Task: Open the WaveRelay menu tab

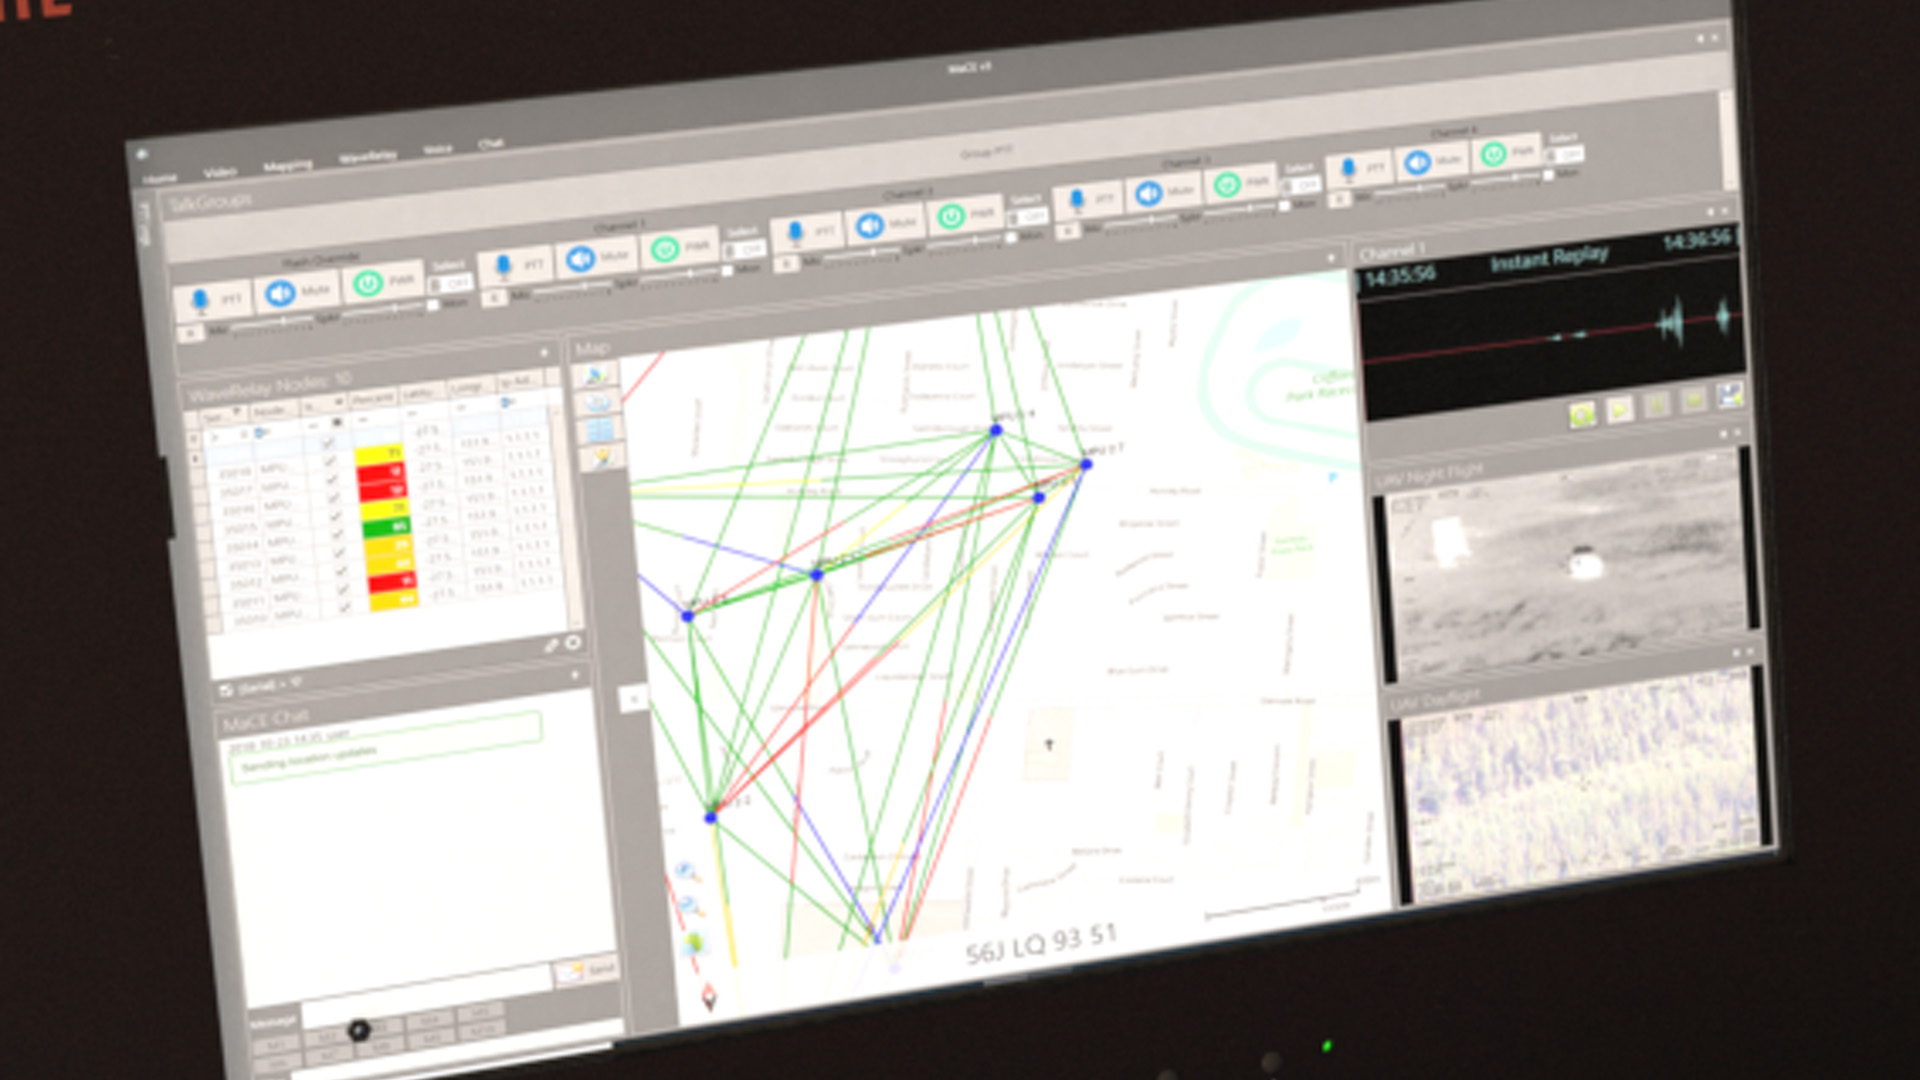Action: click(368, 157)
